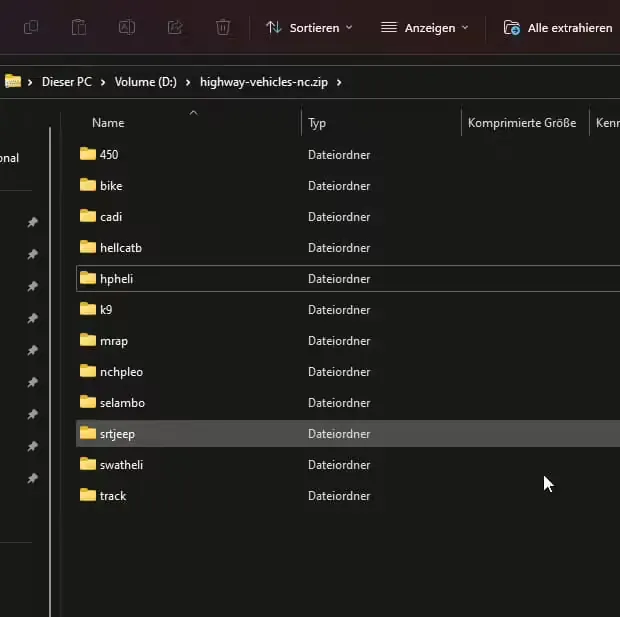
Task: Navigate to Dieser PC breadcrumb
Action: [67, 82]
